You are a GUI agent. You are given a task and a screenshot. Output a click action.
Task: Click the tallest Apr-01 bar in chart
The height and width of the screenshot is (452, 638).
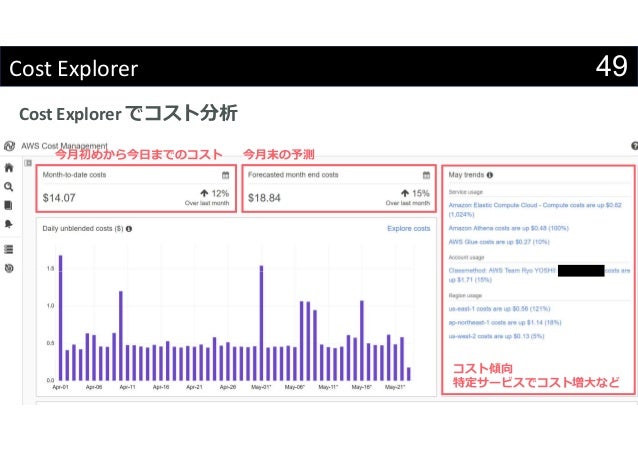click(x=61, y=318)
